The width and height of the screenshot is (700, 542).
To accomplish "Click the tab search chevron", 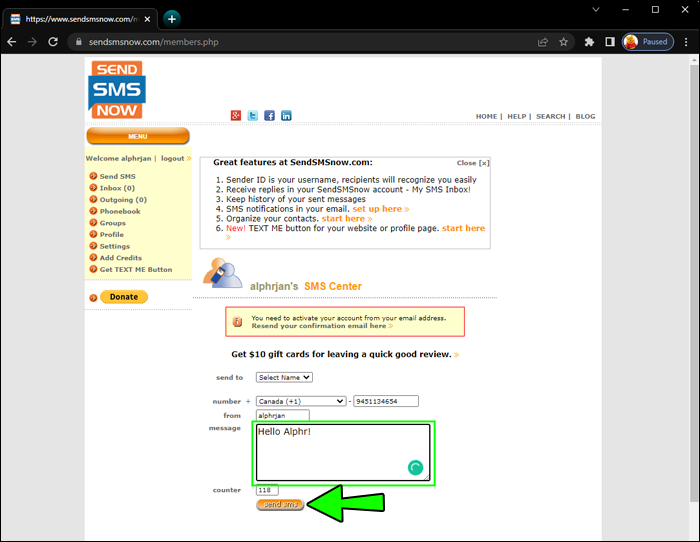I will click(596, 9).
